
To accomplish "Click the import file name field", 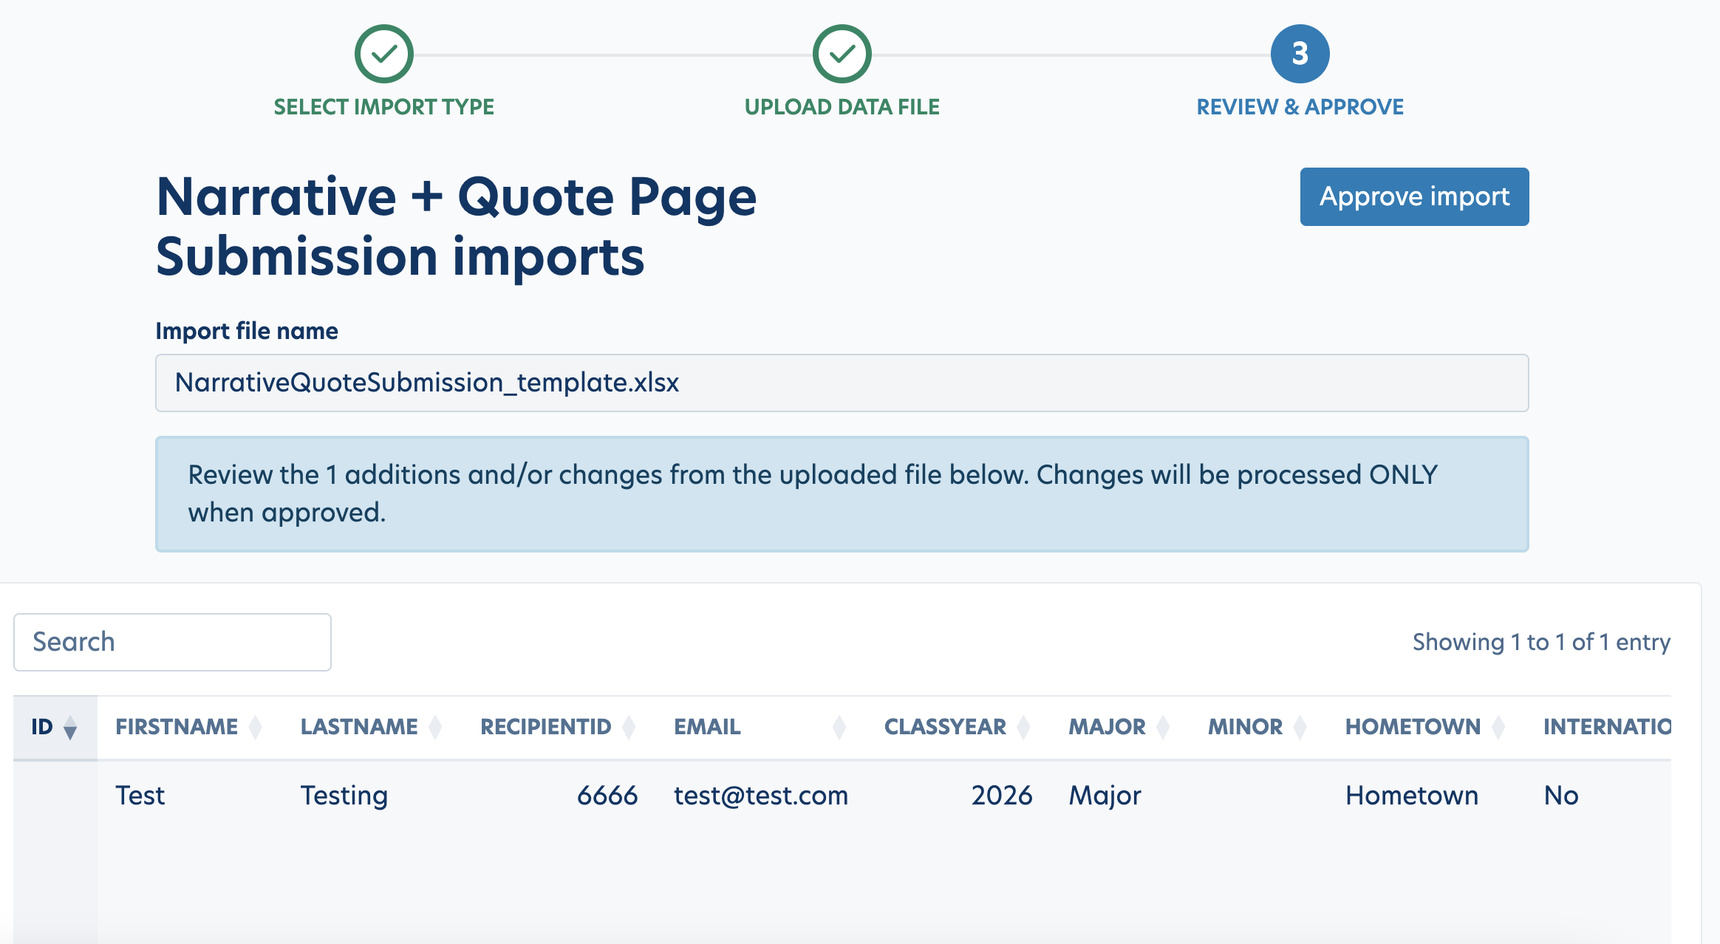I will click(842, 383).
